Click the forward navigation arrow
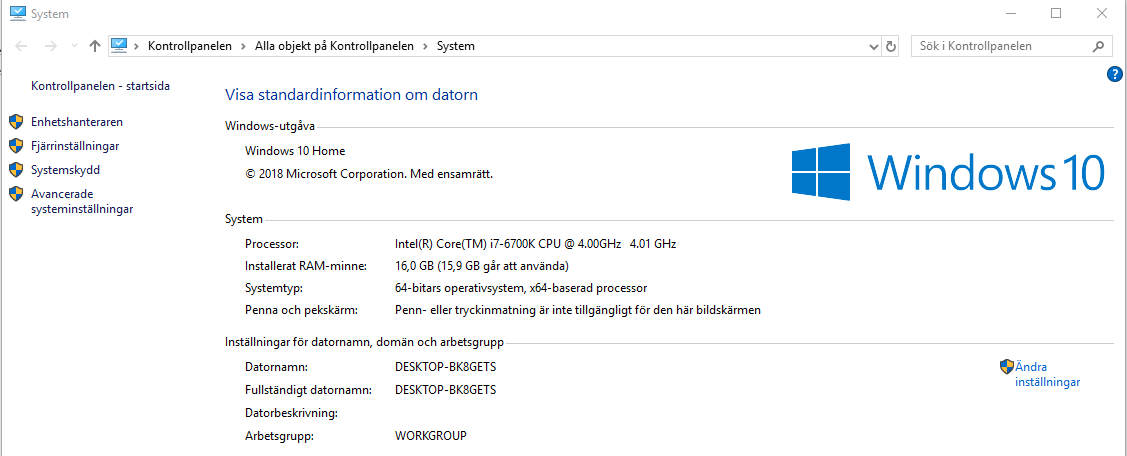The width and height of the screenshot is (1127, 456). coord(50,46)
